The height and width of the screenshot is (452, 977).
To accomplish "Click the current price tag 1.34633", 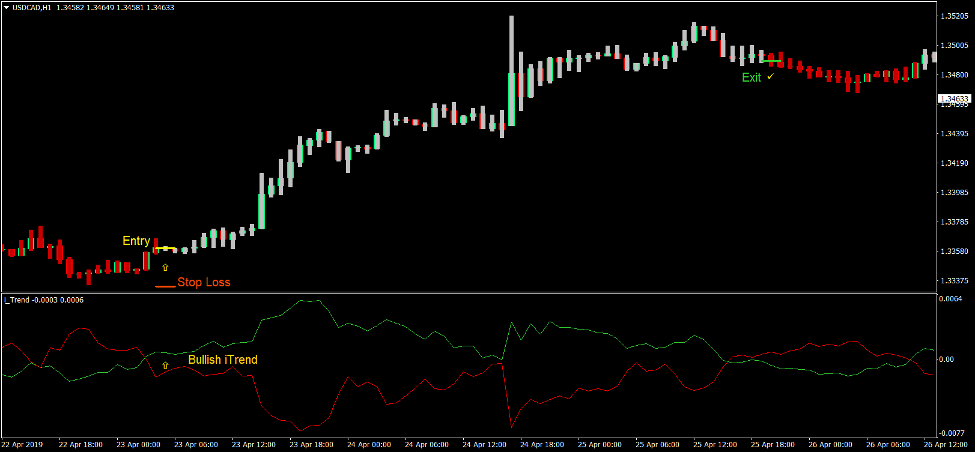I will coord(955,99).
